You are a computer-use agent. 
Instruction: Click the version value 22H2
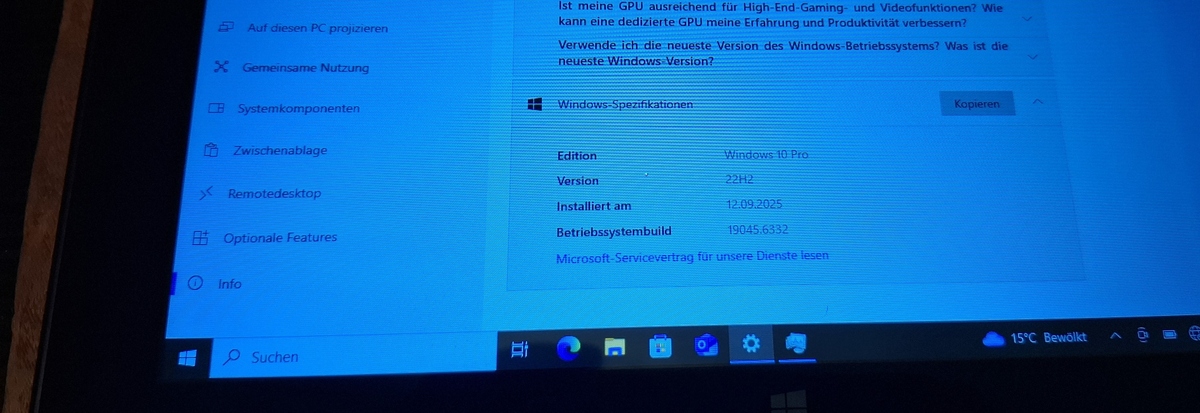739,180
